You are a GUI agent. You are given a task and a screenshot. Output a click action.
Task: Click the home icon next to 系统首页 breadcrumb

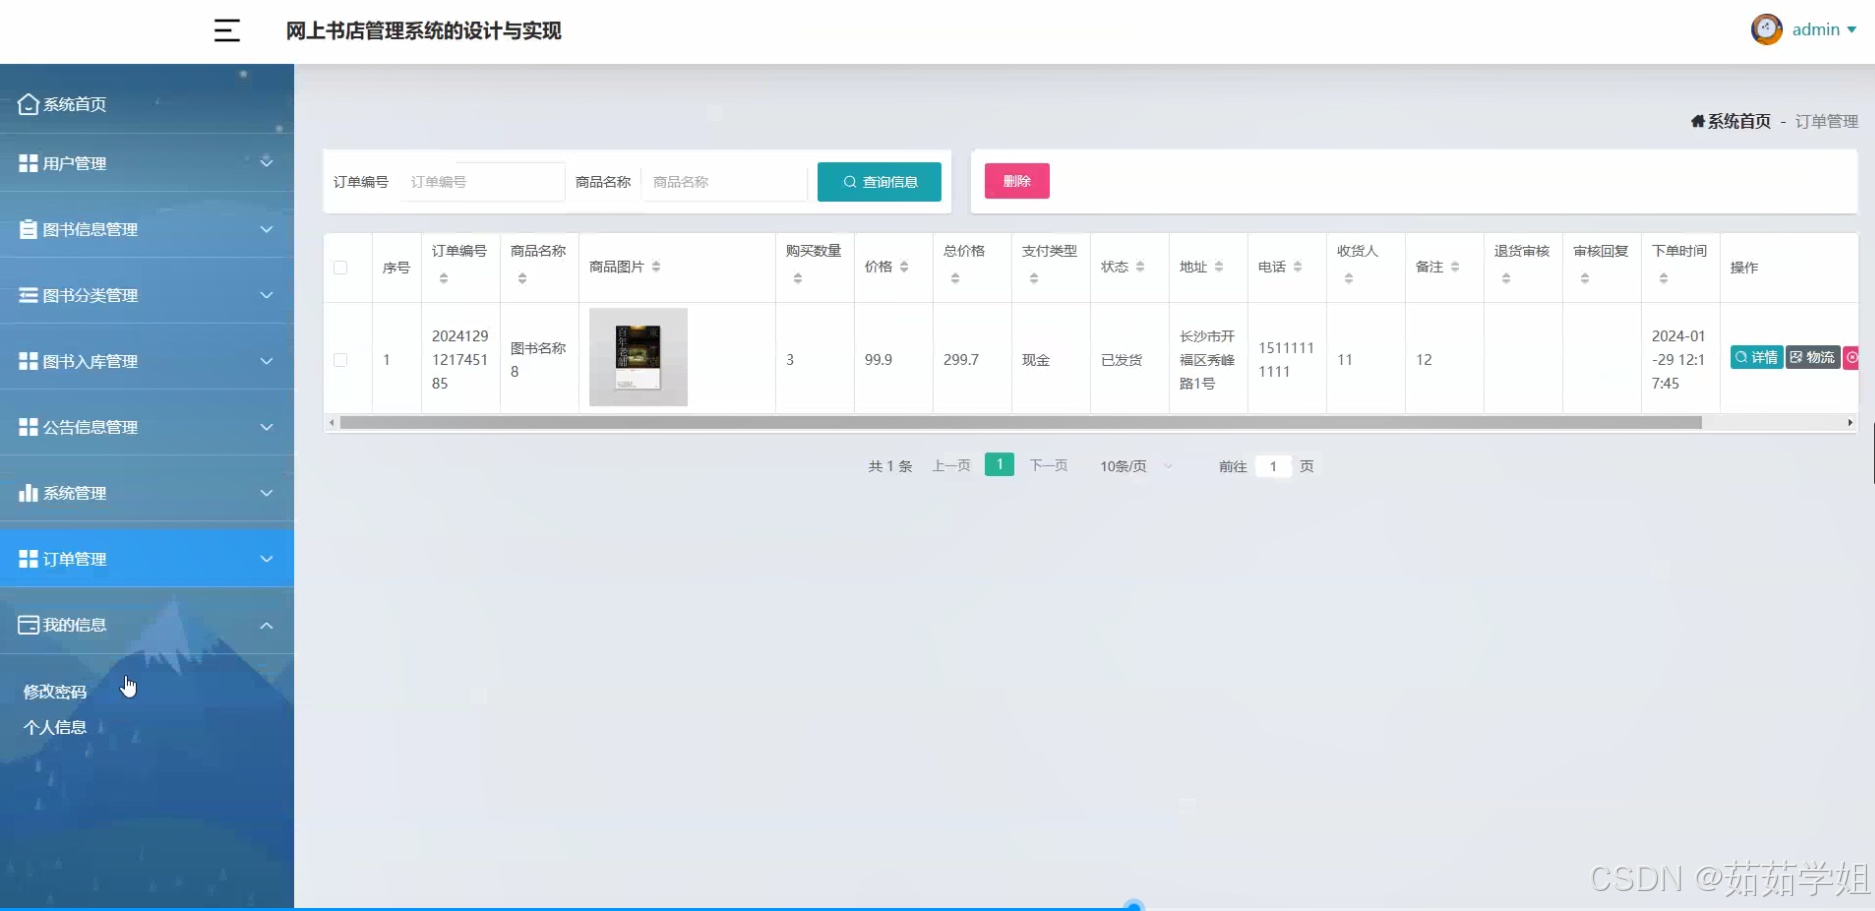point(1697,120)
